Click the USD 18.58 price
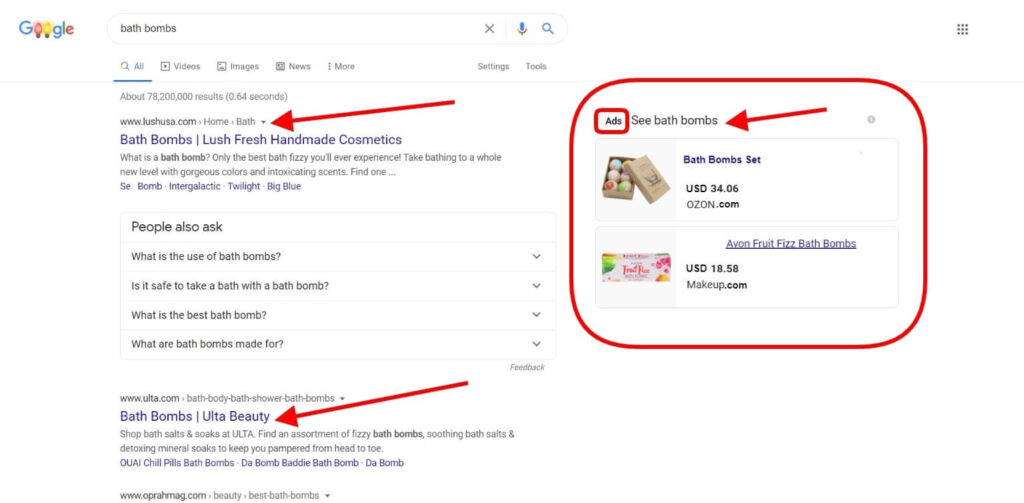 (712, 268)
